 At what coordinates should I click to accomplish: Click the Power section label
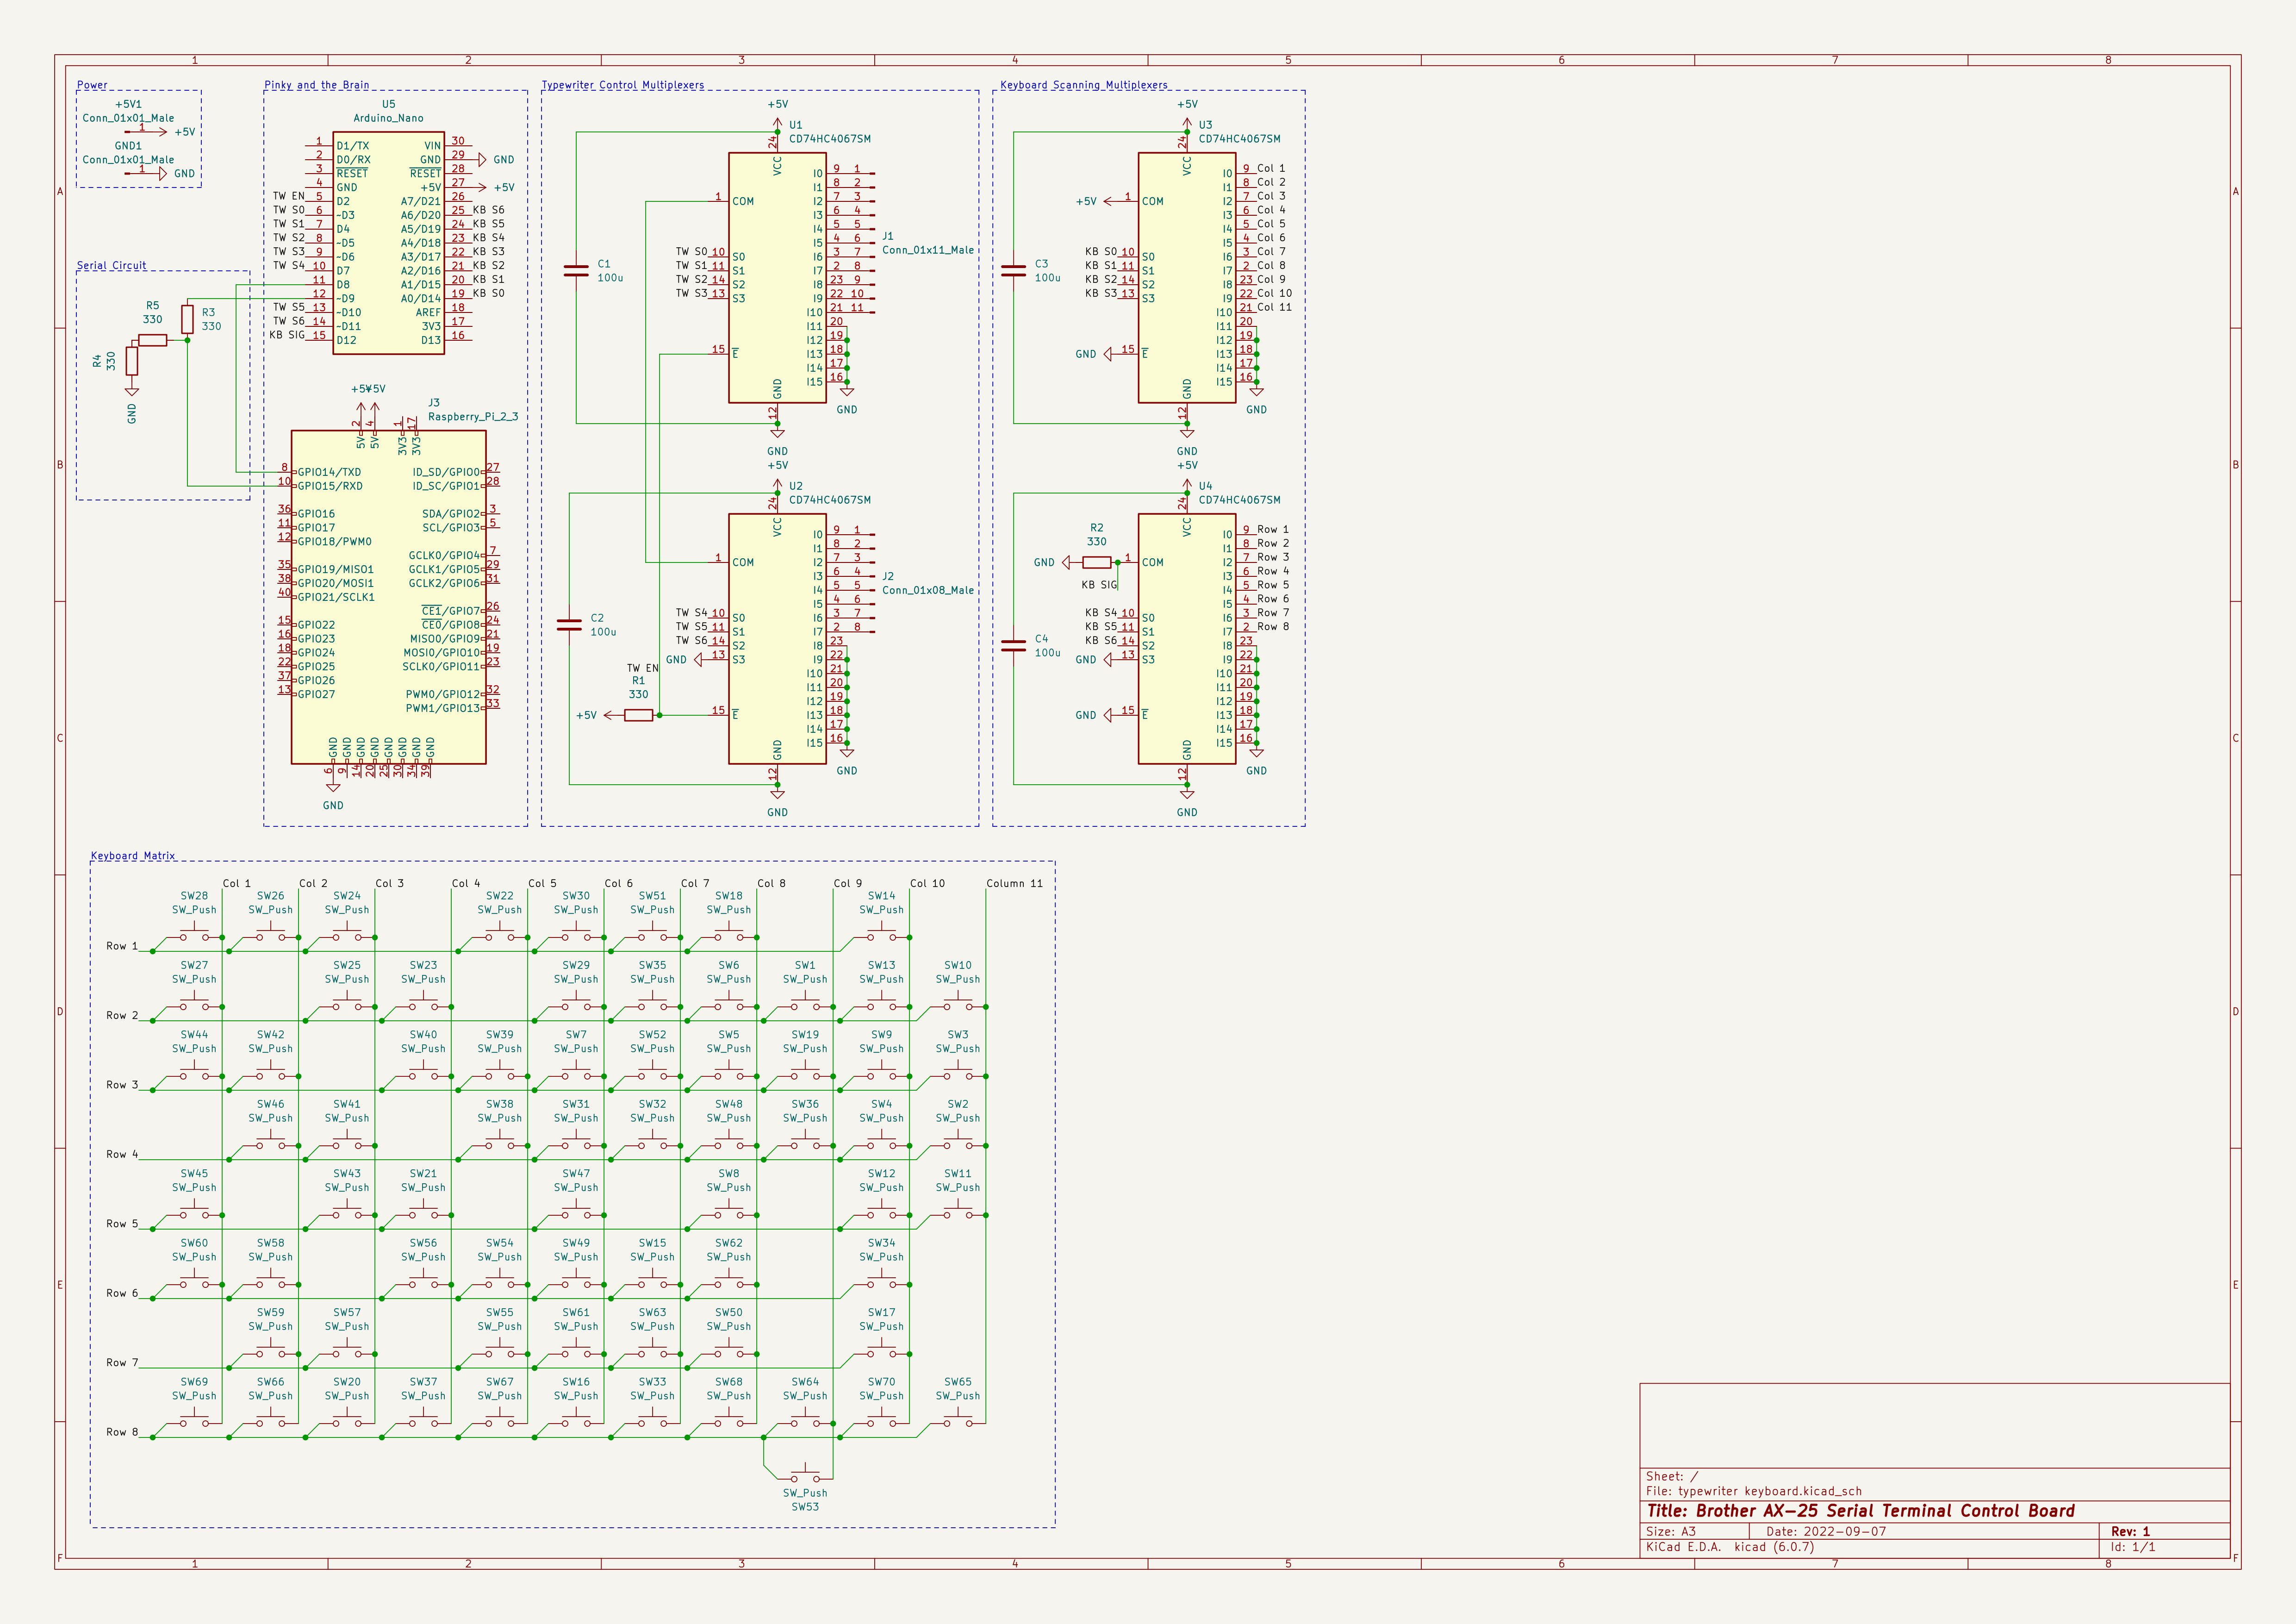tap(92, 85)
